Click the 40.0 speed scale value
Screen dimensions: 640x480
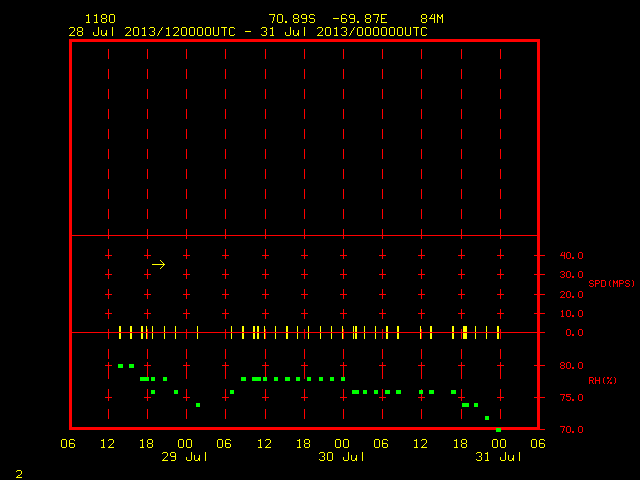click(571, 256)
